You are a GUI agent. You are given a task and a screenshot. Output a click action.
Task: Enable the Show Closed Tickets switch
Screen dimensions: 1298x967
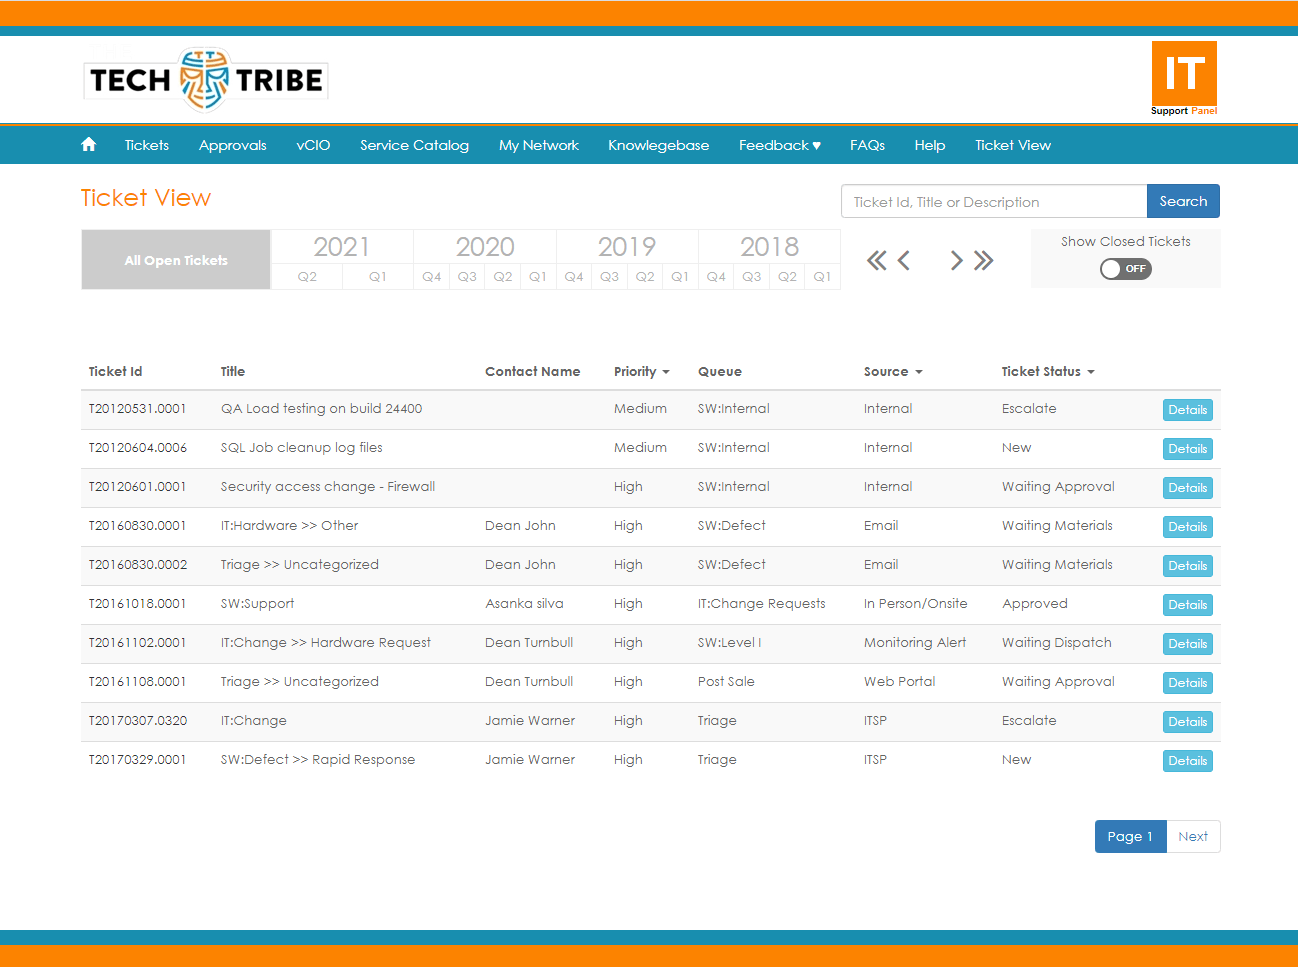(x=1125, y=269)
